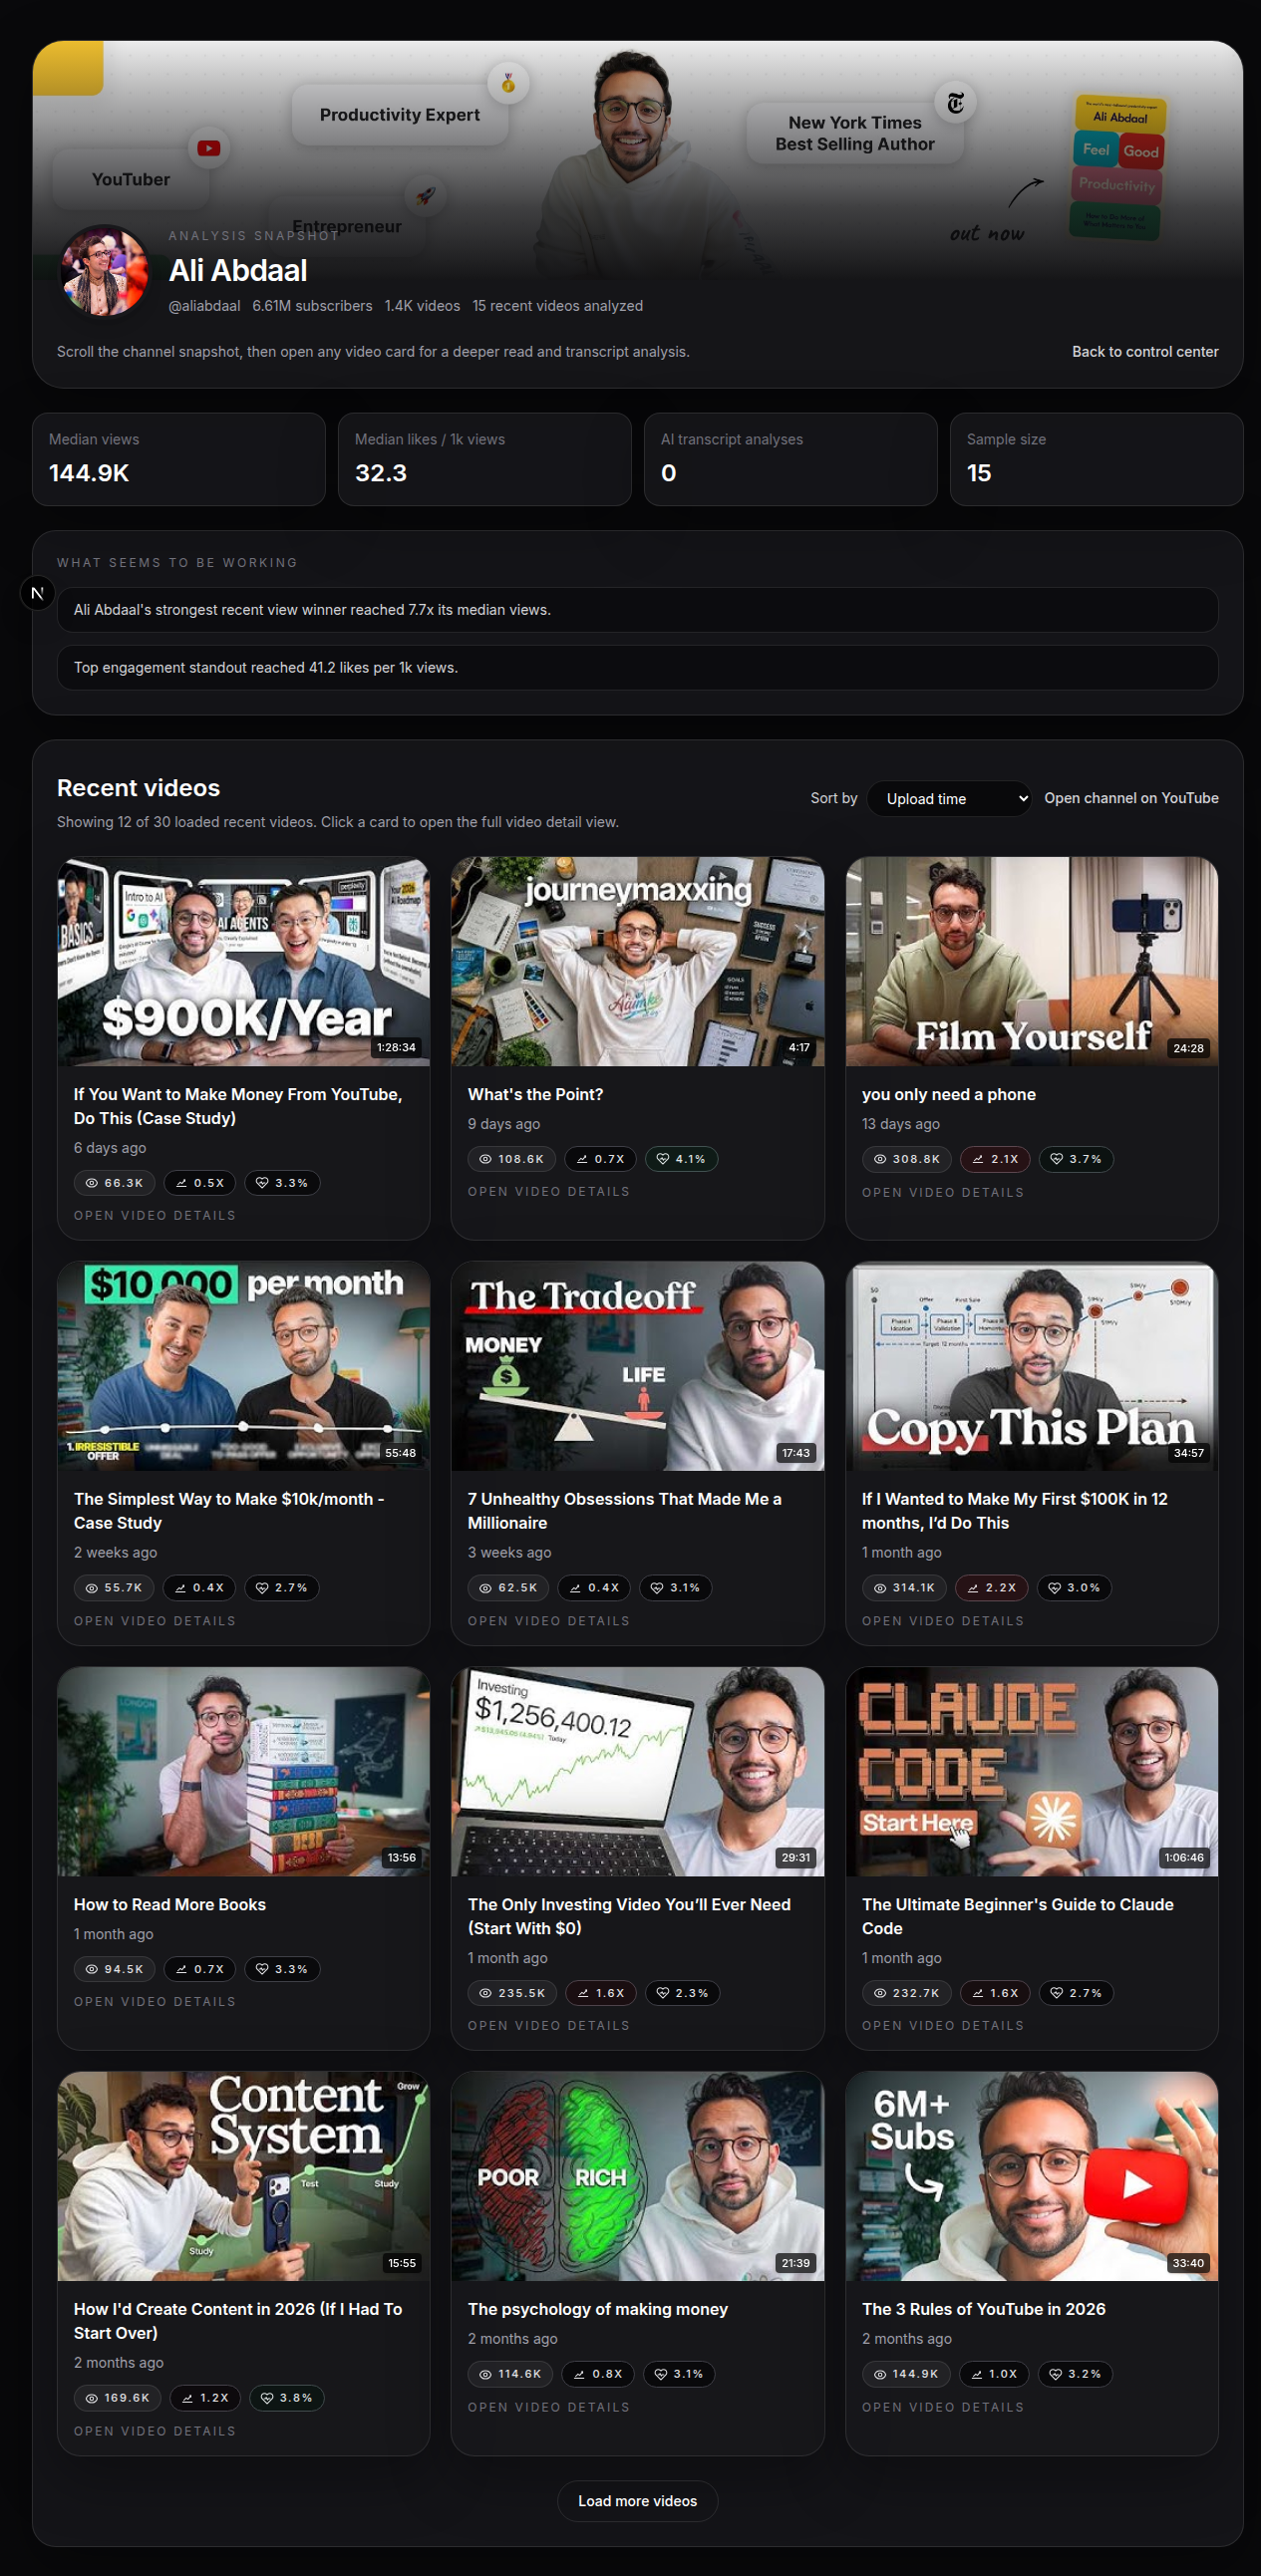Click title 'How to Read More Books'

coord(170,1904)
